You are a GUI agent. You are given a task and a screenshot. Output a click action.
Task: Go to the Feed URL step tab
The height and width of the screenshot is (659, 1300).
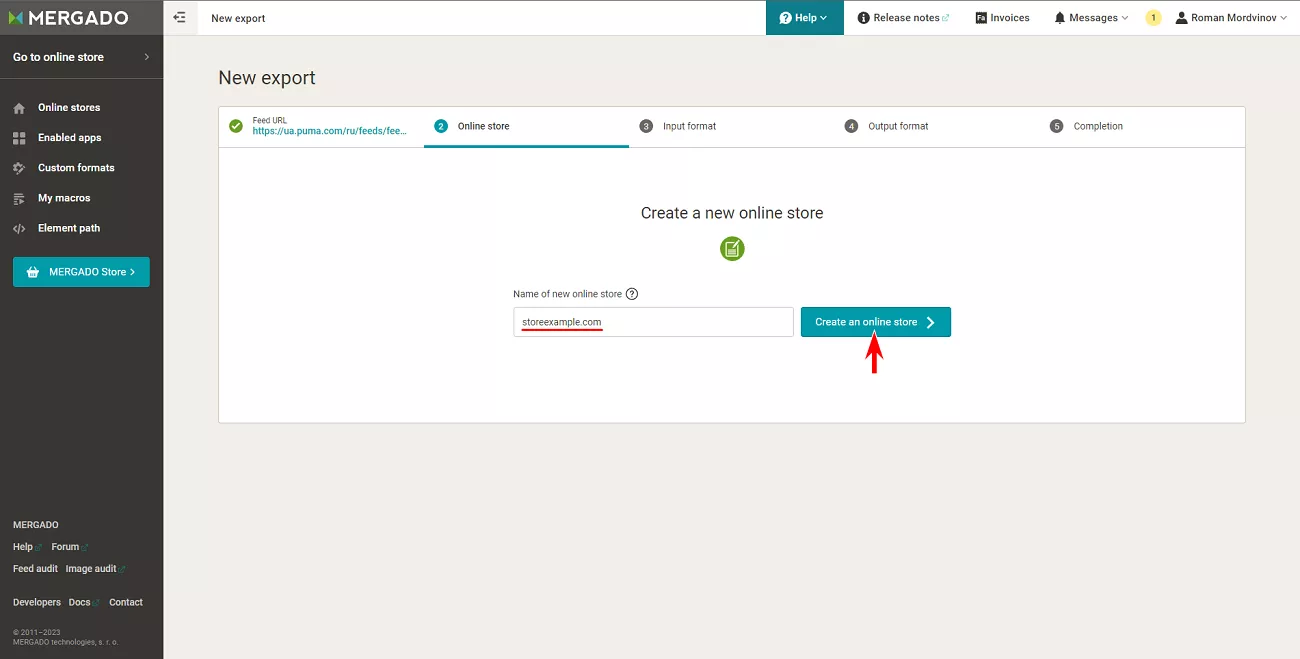(x=321, y=126)
